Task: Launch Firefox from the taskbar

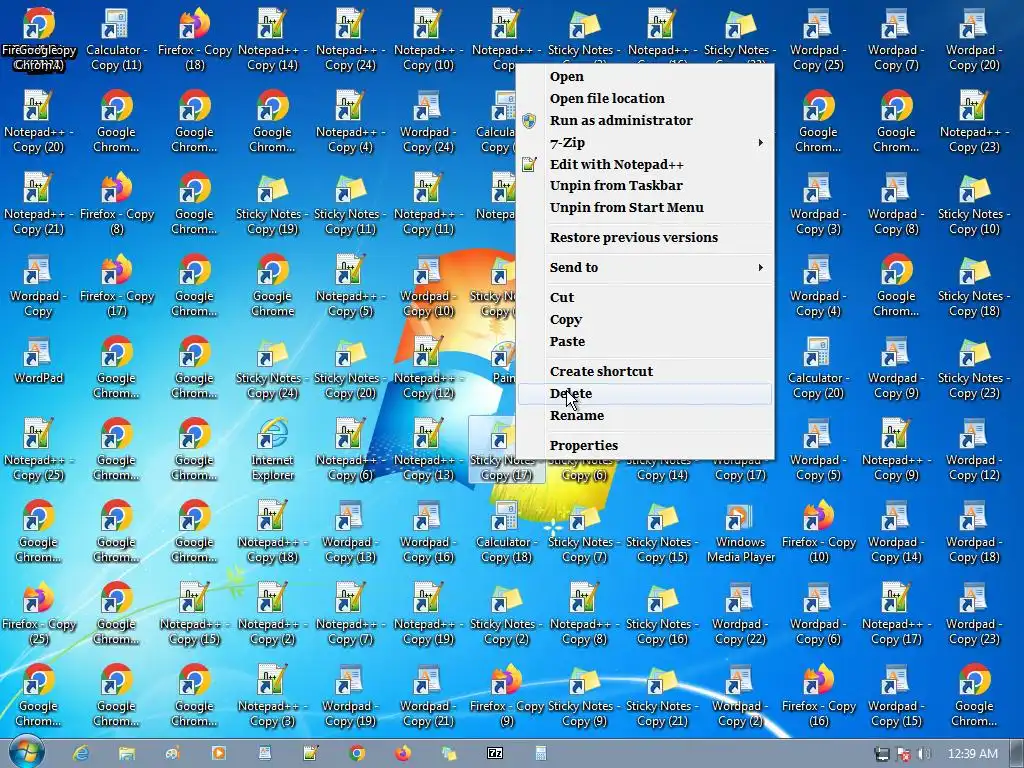Action: tap(402, 754)
